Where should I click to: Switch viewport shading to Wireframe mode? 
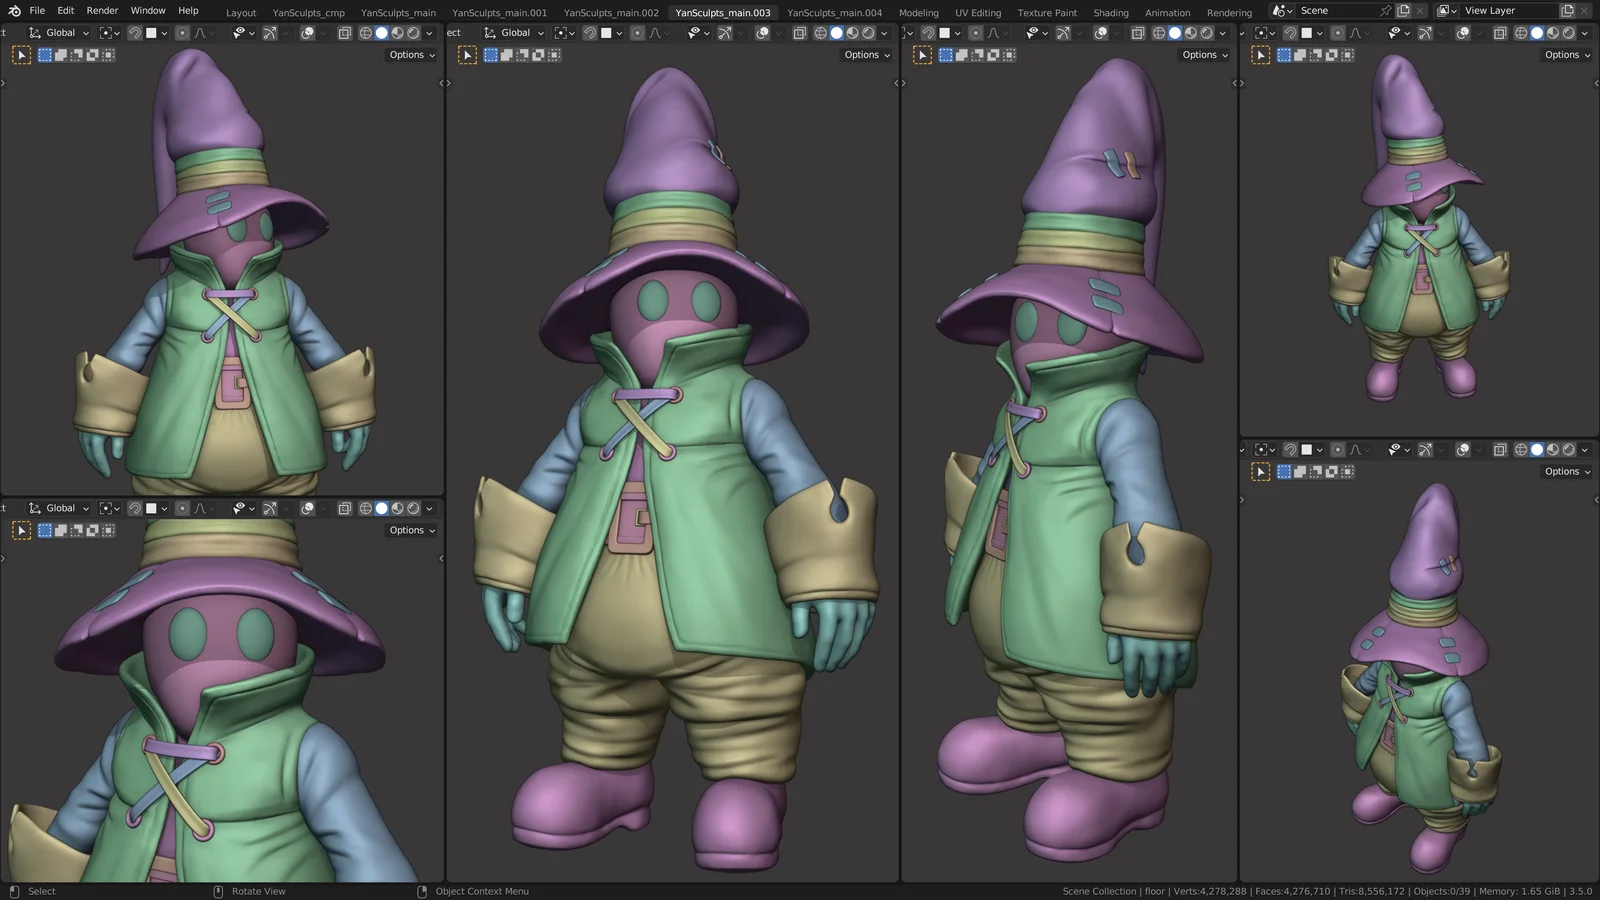[819, 33]
